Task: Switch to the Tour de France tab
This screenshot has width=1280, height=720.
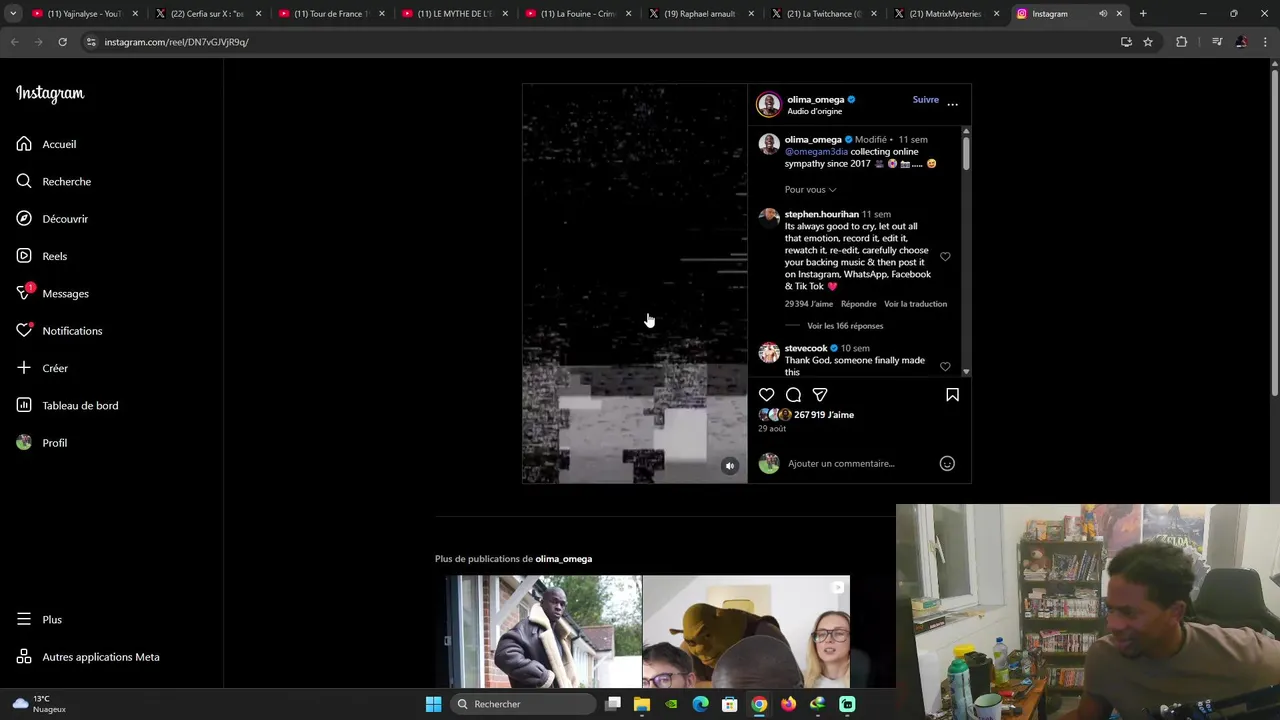Action: 330,14
